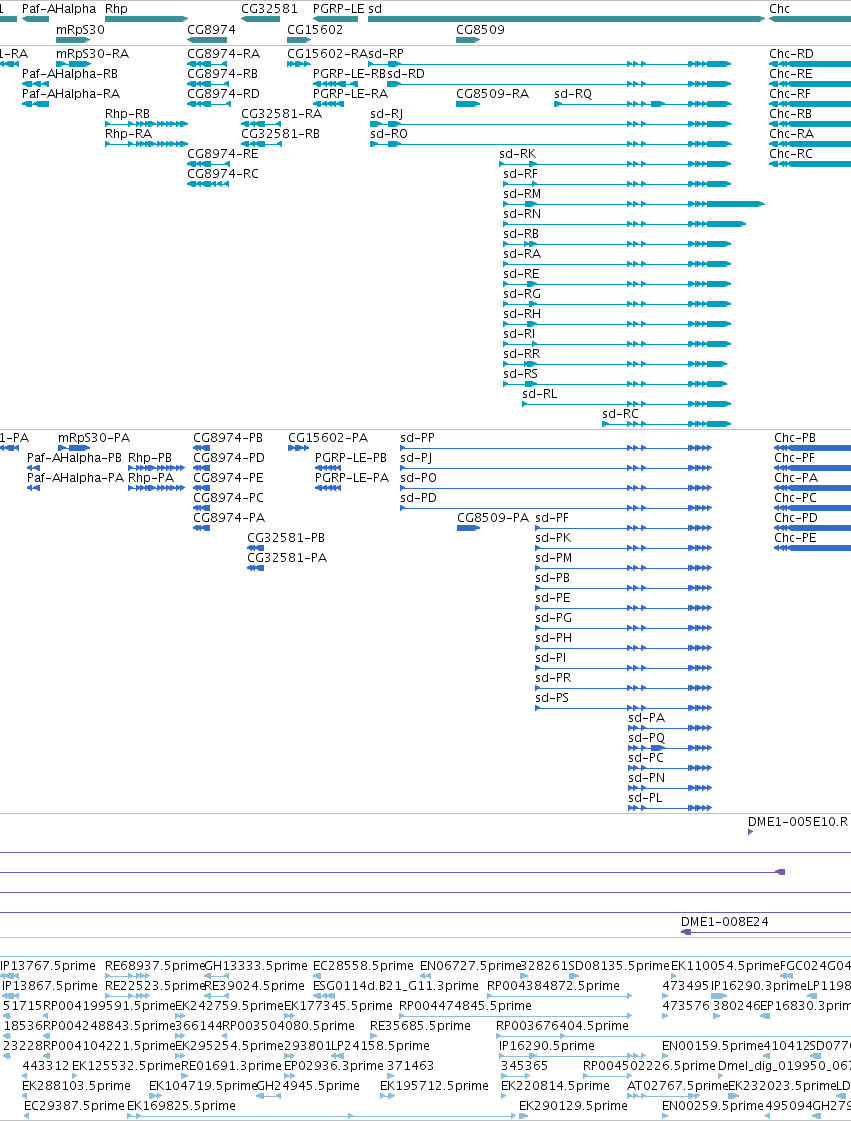Open the Chc-PE protein label
This screenshot has height=1121, width=851.
(795, 538)
